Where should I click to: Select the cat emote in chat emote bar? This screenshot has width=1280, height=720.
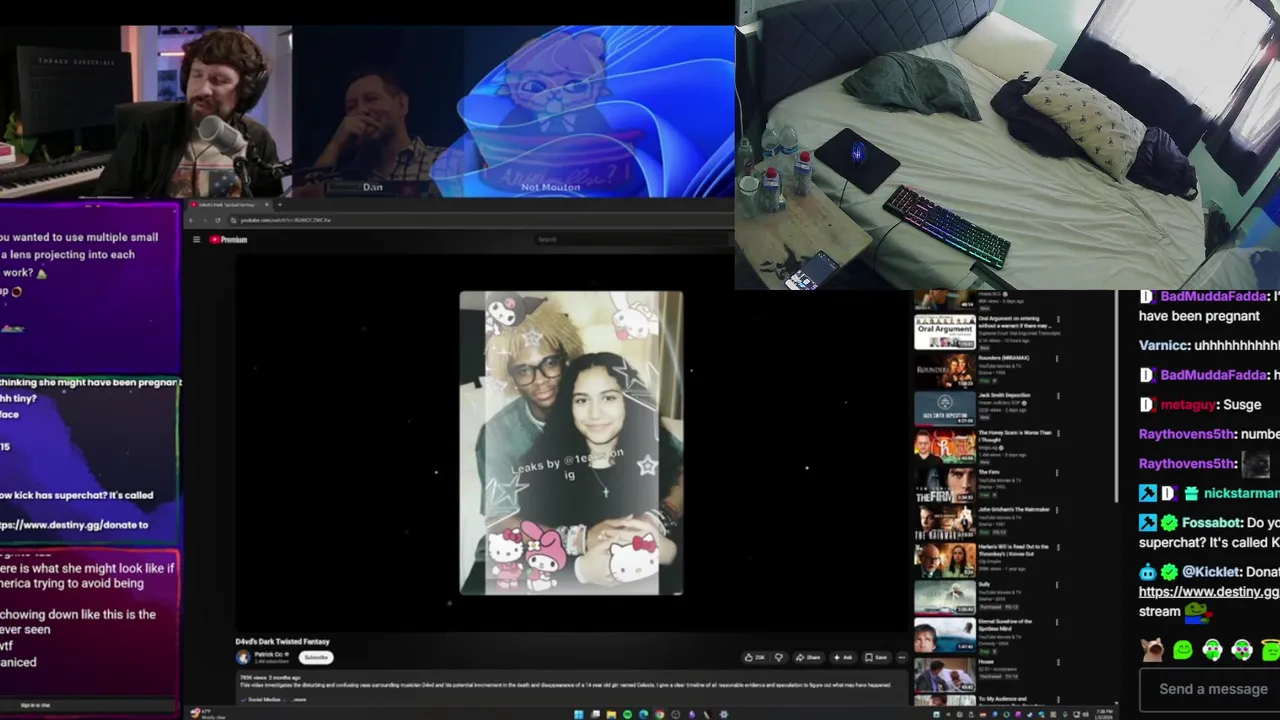[1153, 651]
